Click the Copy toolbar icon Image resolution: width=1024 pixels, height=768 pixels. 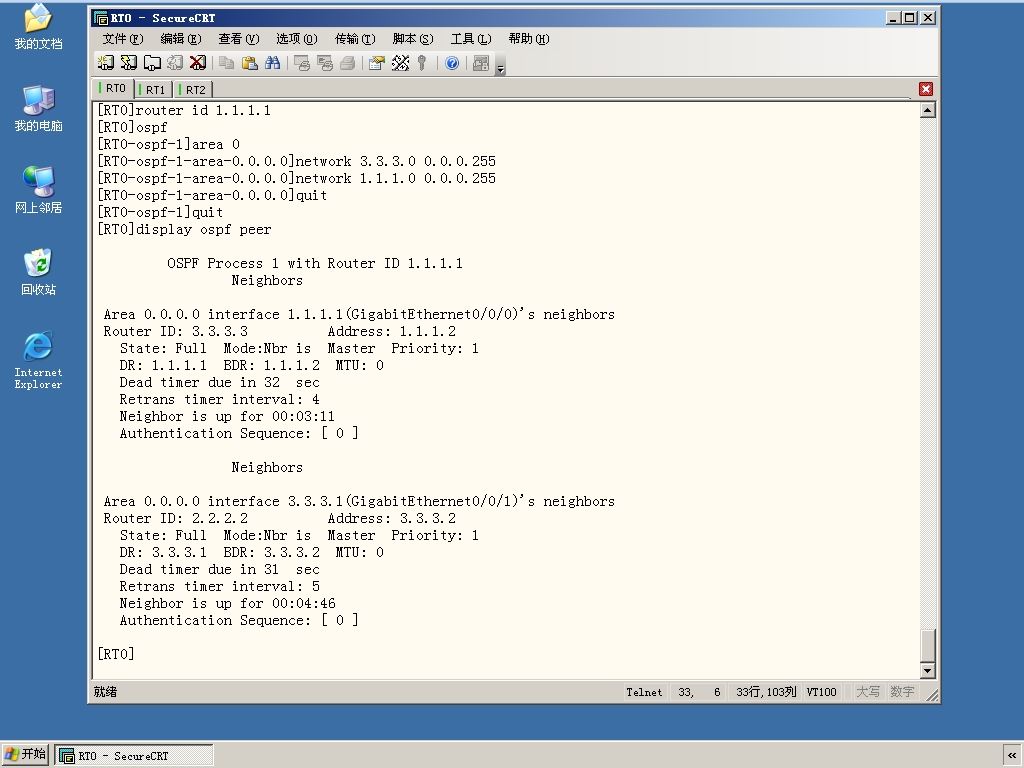227,63
